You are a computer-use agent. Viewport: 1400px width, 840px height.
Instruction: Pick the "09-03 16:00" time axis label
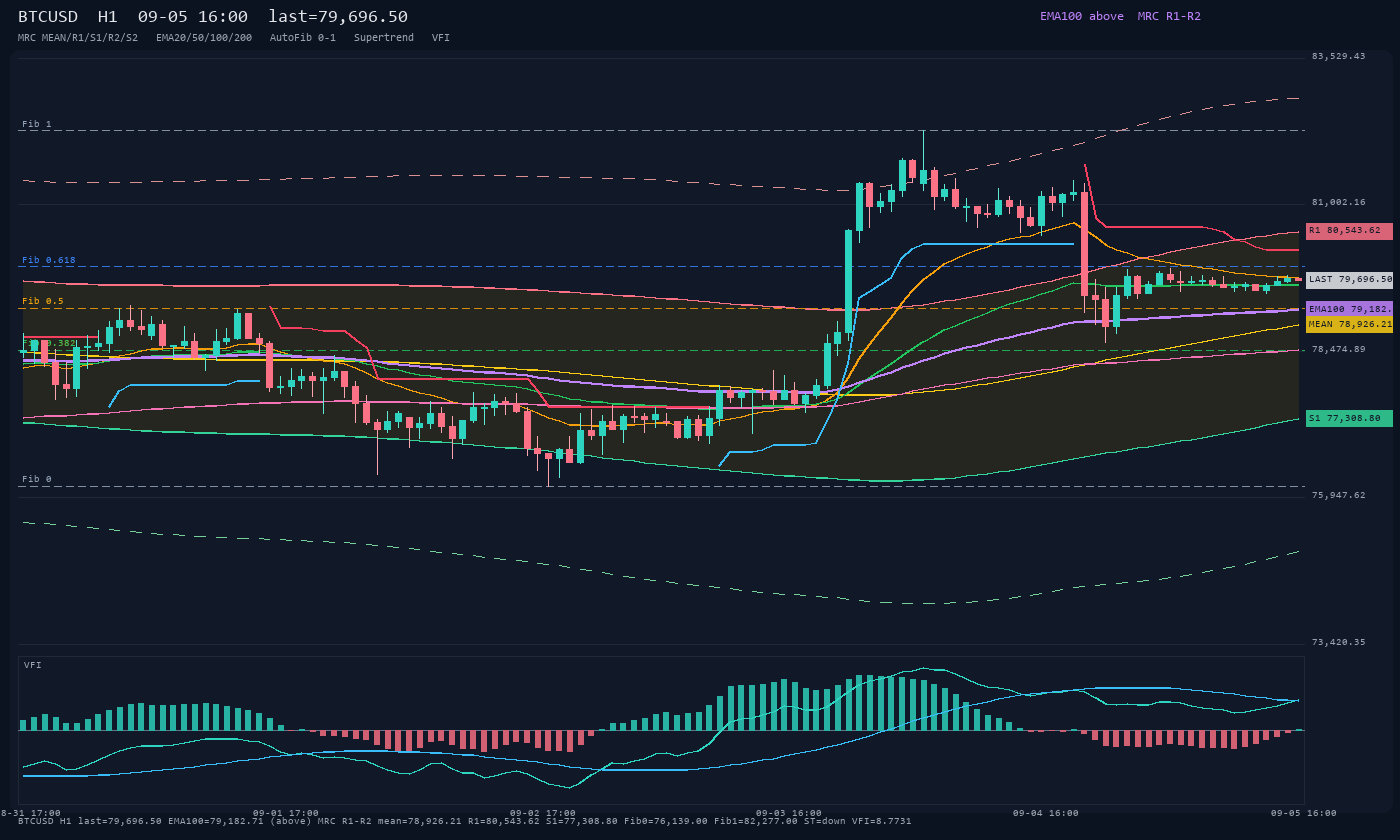[x=789, y=813]
